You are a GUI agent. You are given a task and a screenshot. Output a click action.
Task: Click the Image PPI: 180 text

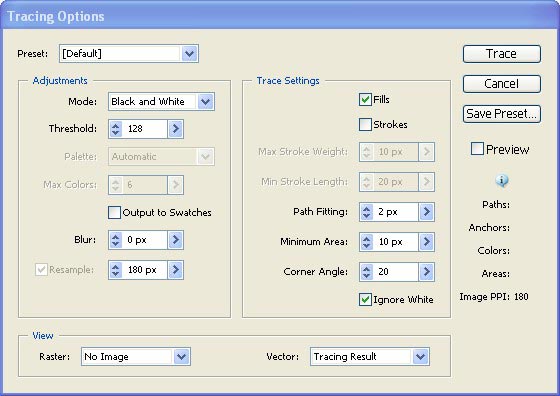(494, 297)
